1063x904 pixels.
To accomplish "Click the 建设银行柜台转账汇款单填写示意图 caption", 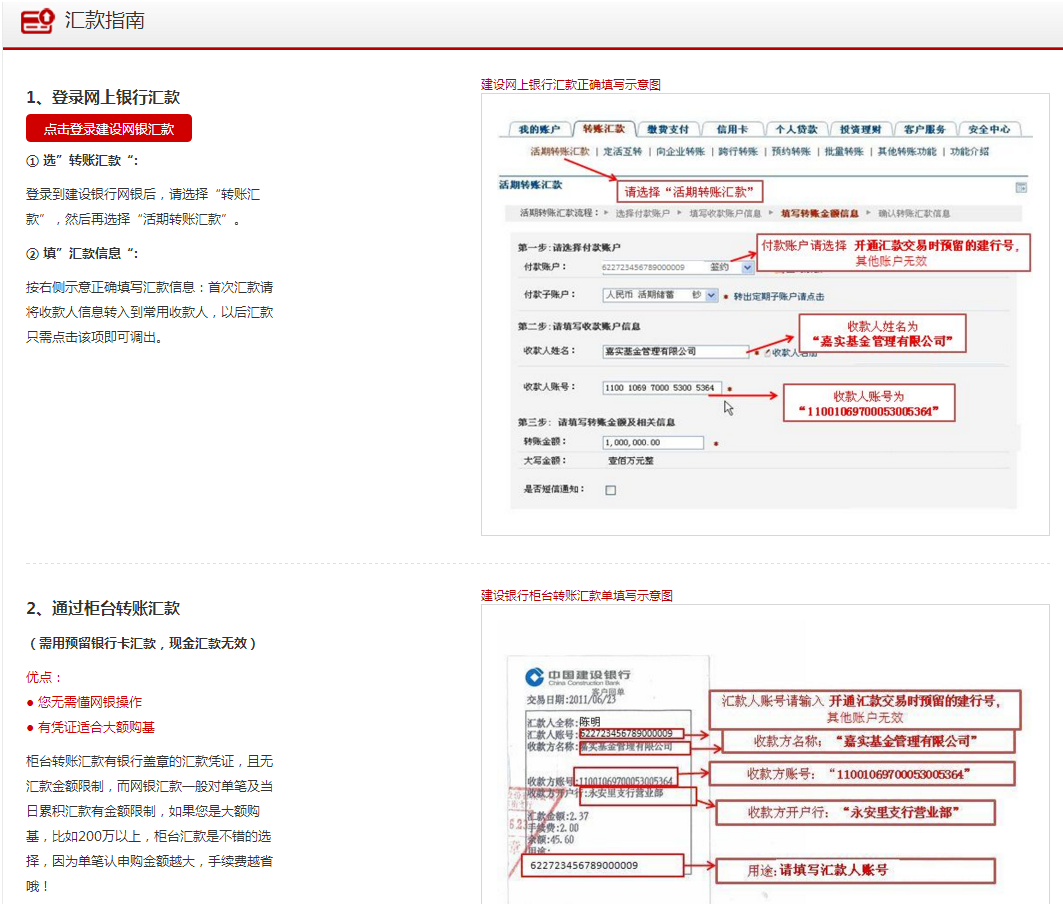I will tap(576, 595).
